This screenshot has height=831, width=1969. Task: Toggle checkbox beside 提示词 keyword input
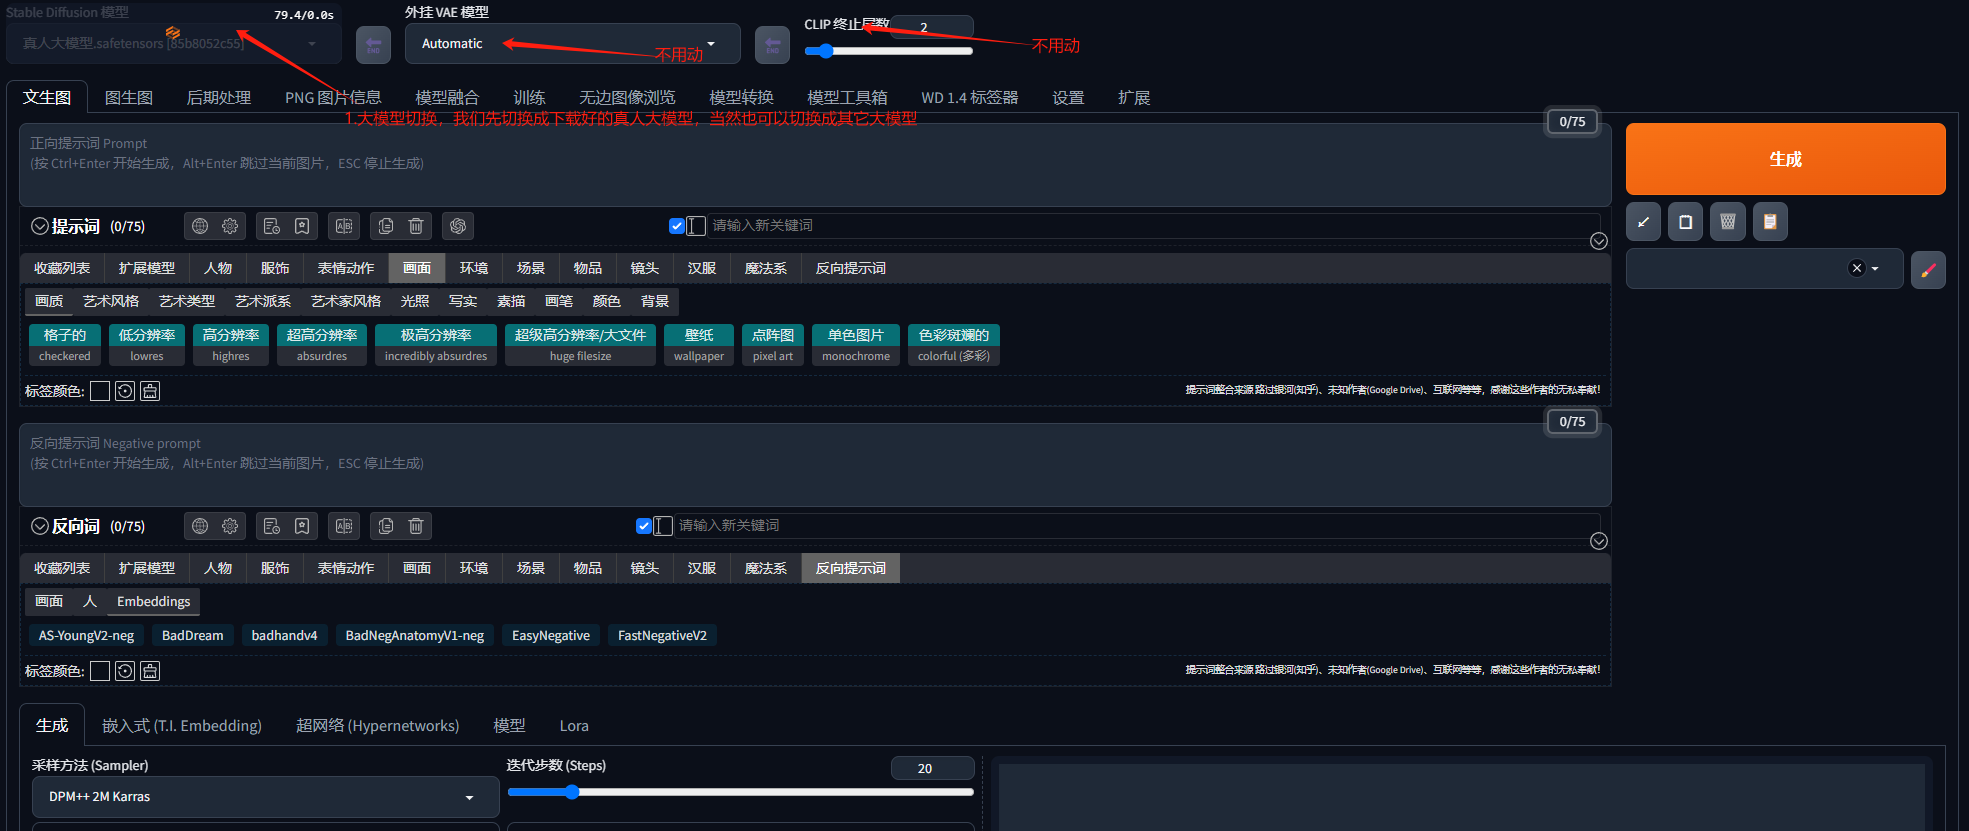677,226
